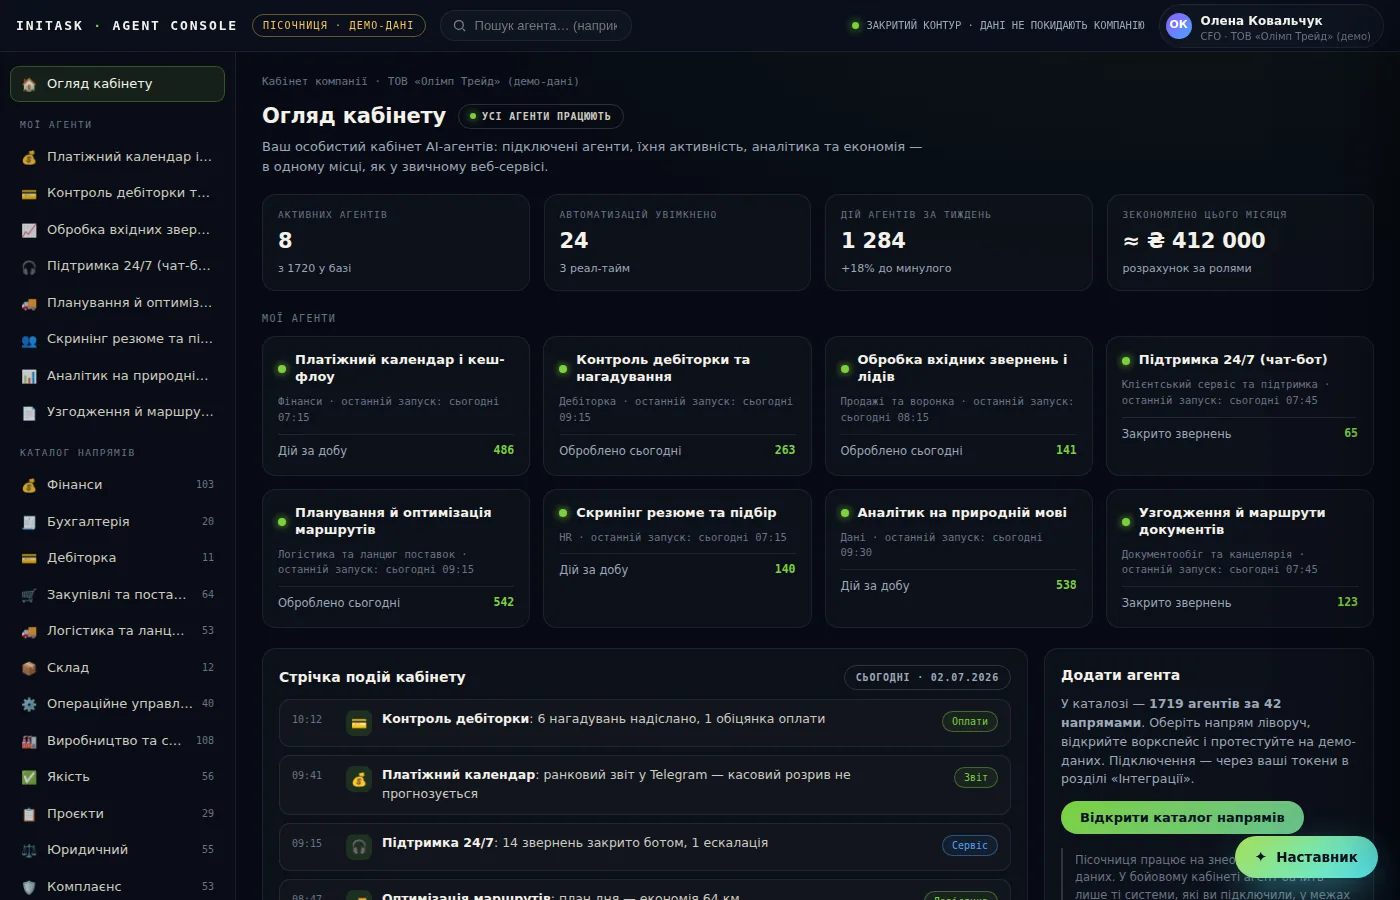Click the green check icon beside Якість
Screen dimensions: 1400x900
[29, 777]
